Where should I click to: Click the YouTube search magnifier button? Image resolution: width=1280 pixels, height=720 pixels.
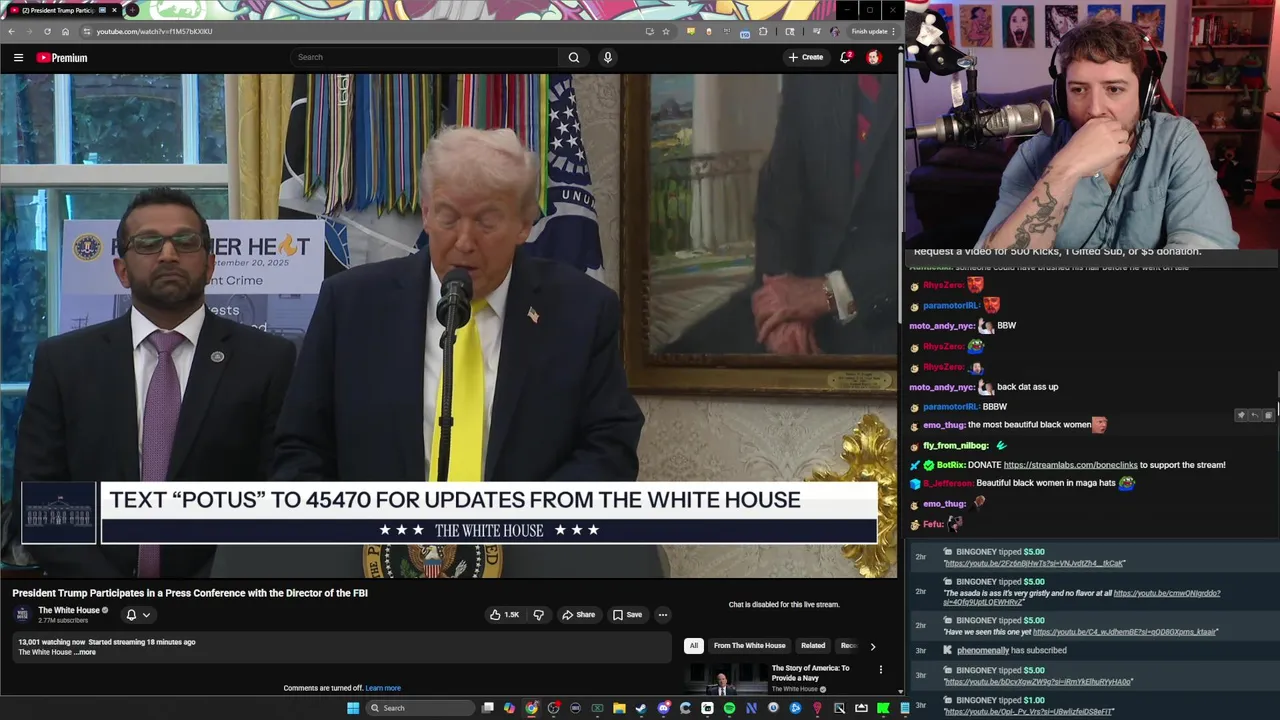(574, 57)
